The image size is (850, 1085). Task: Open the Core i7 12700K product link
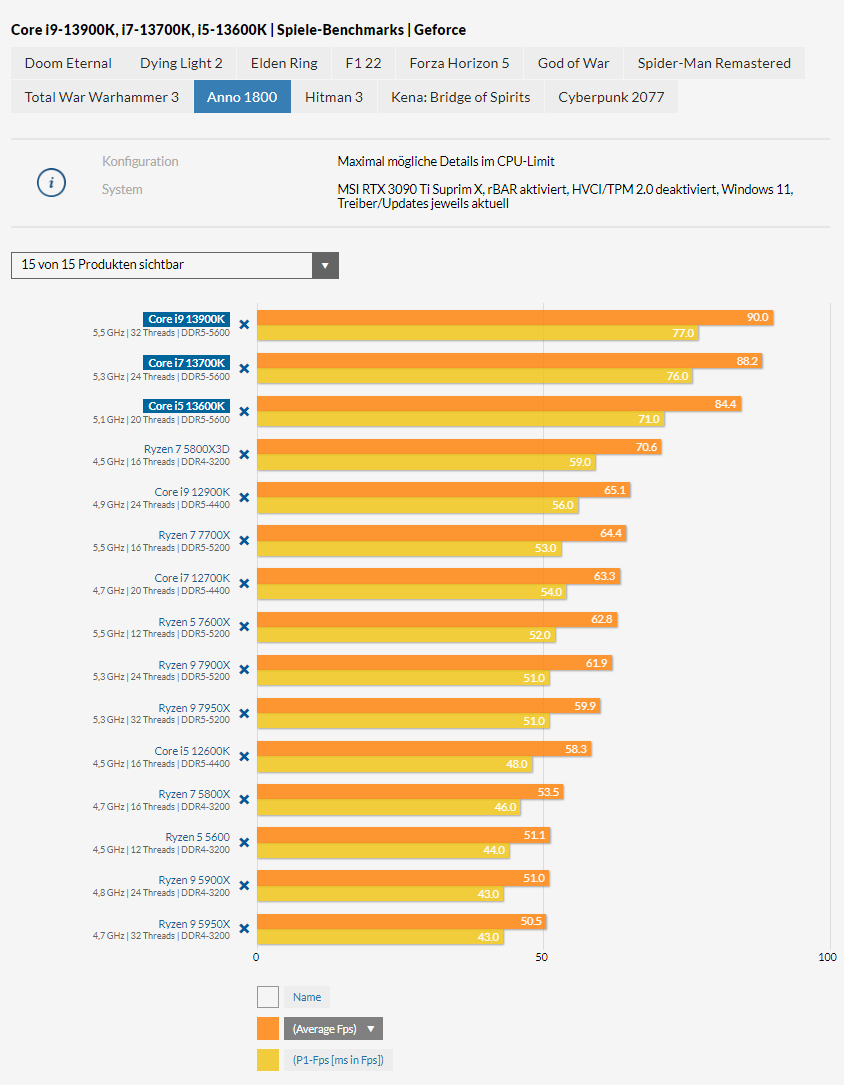pyautogui.click(x=192, y=578)
